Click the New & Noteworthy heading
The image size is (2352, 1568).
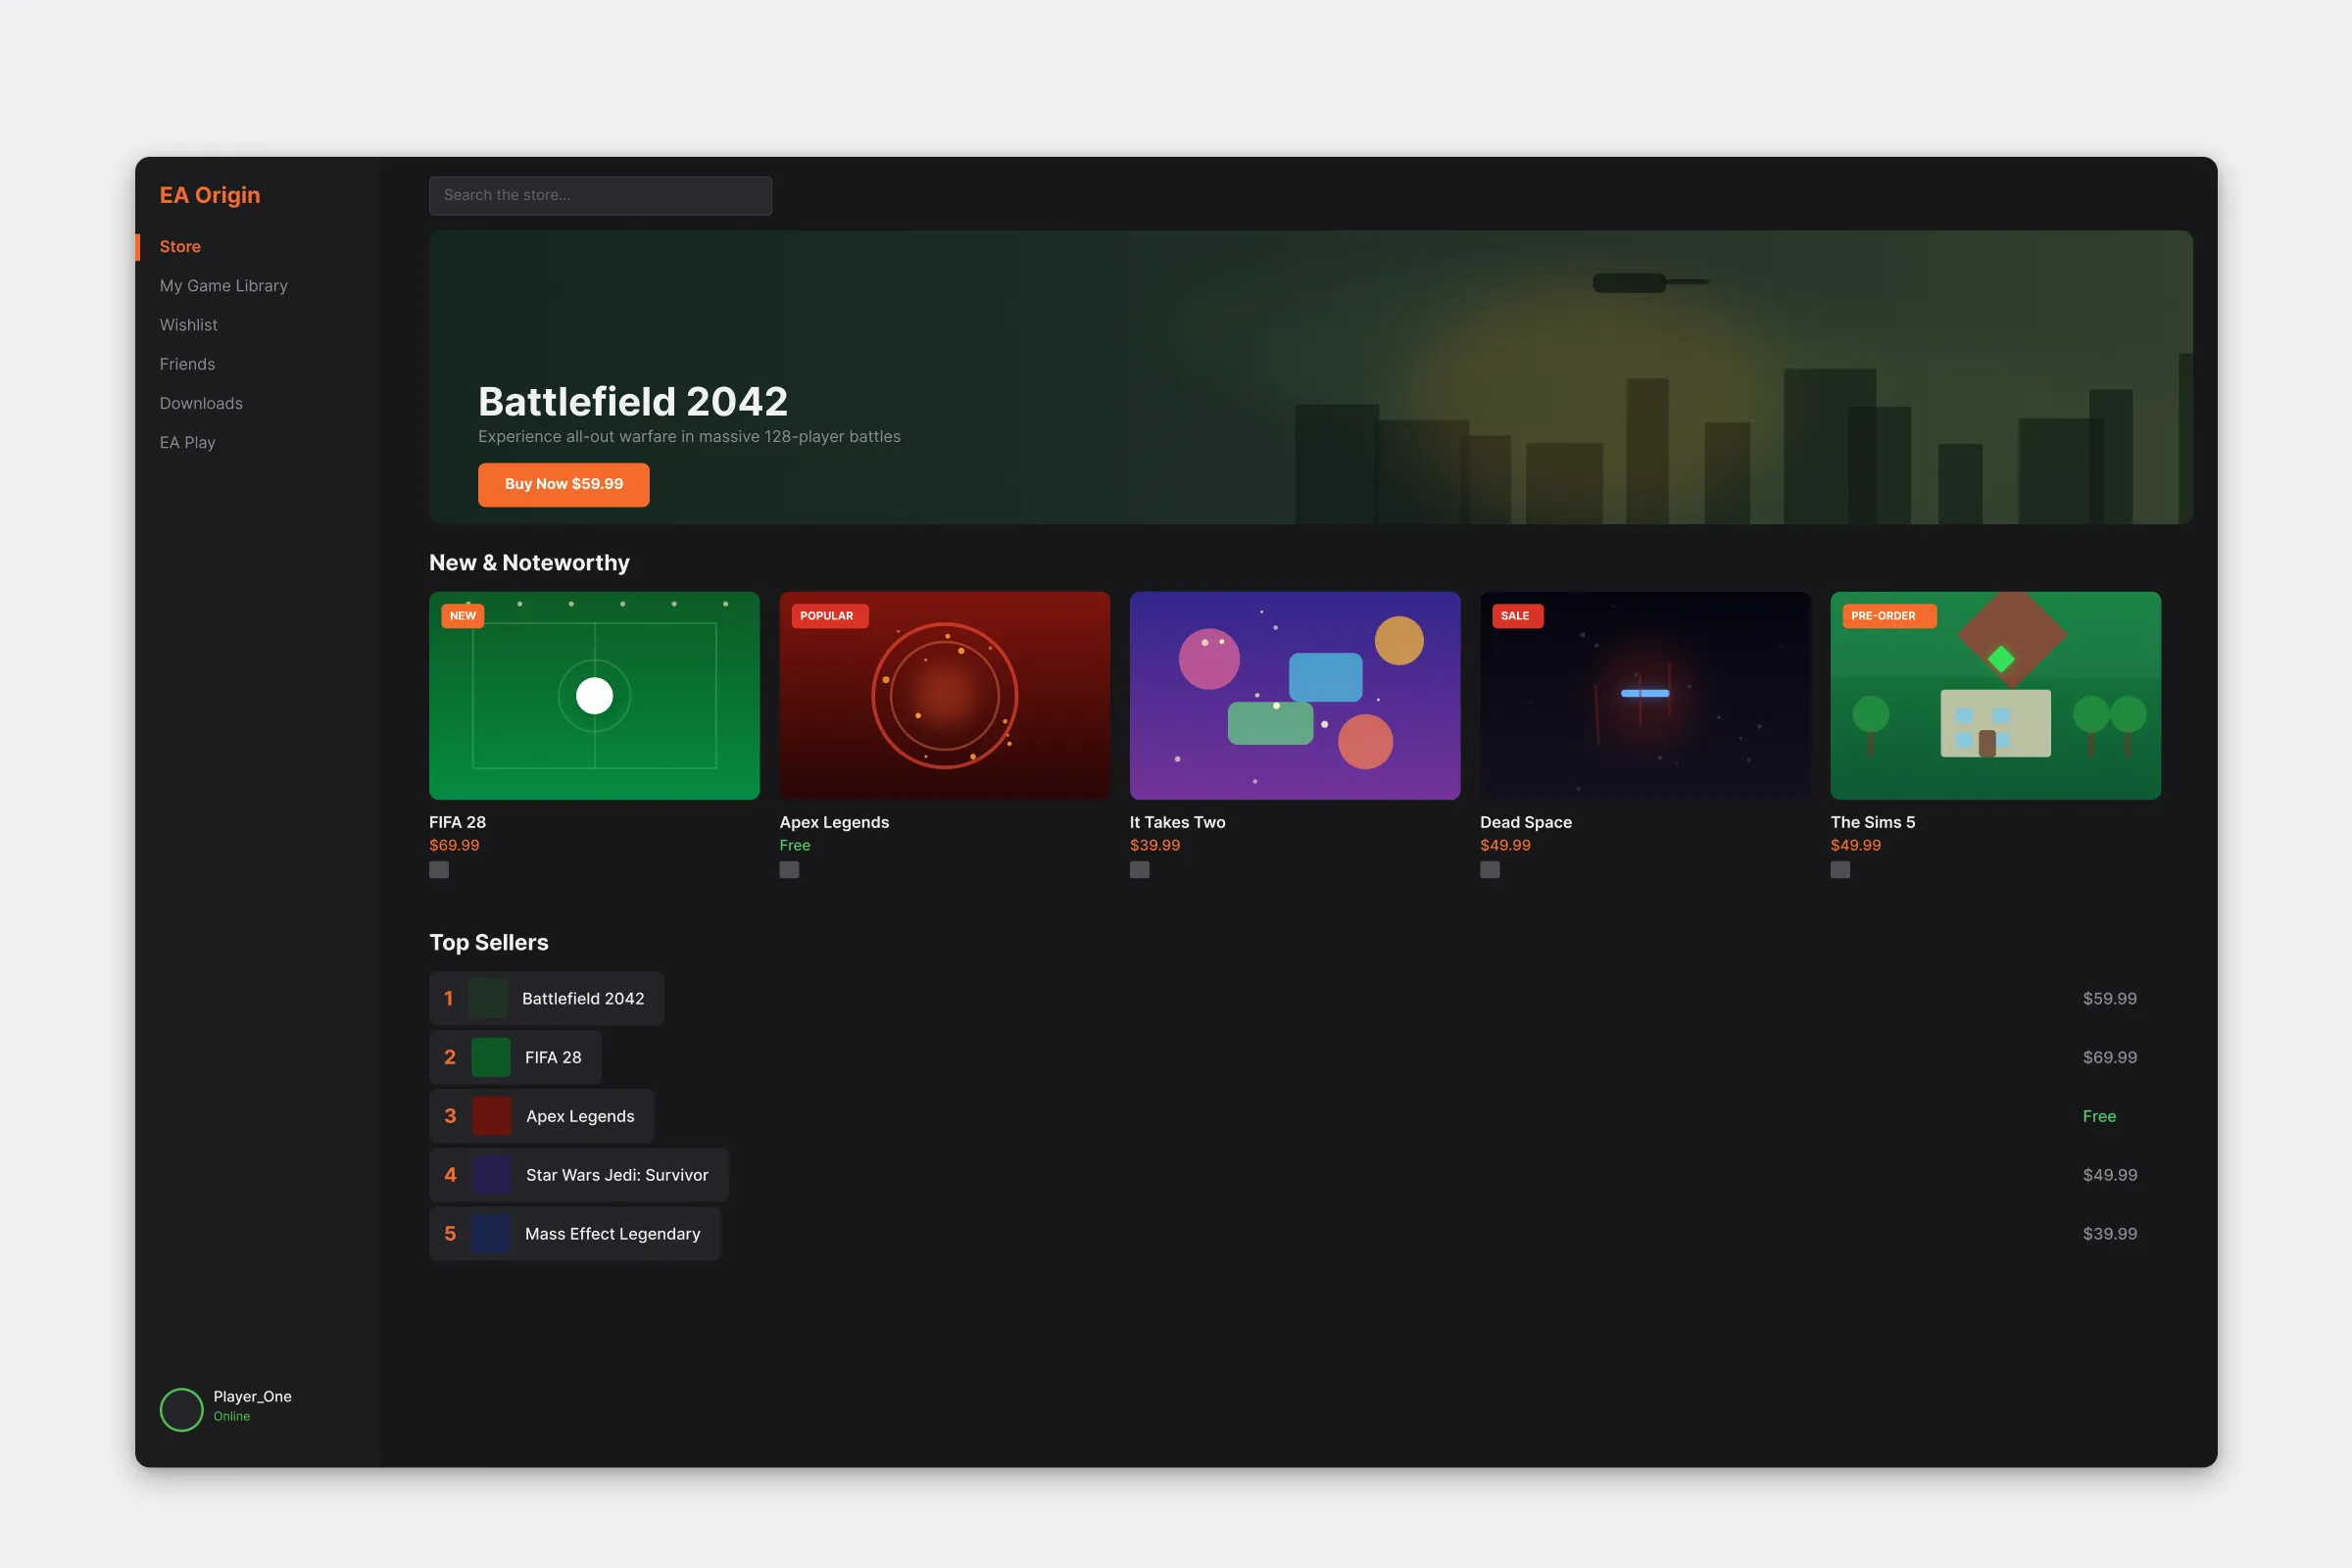pos(529,563)
